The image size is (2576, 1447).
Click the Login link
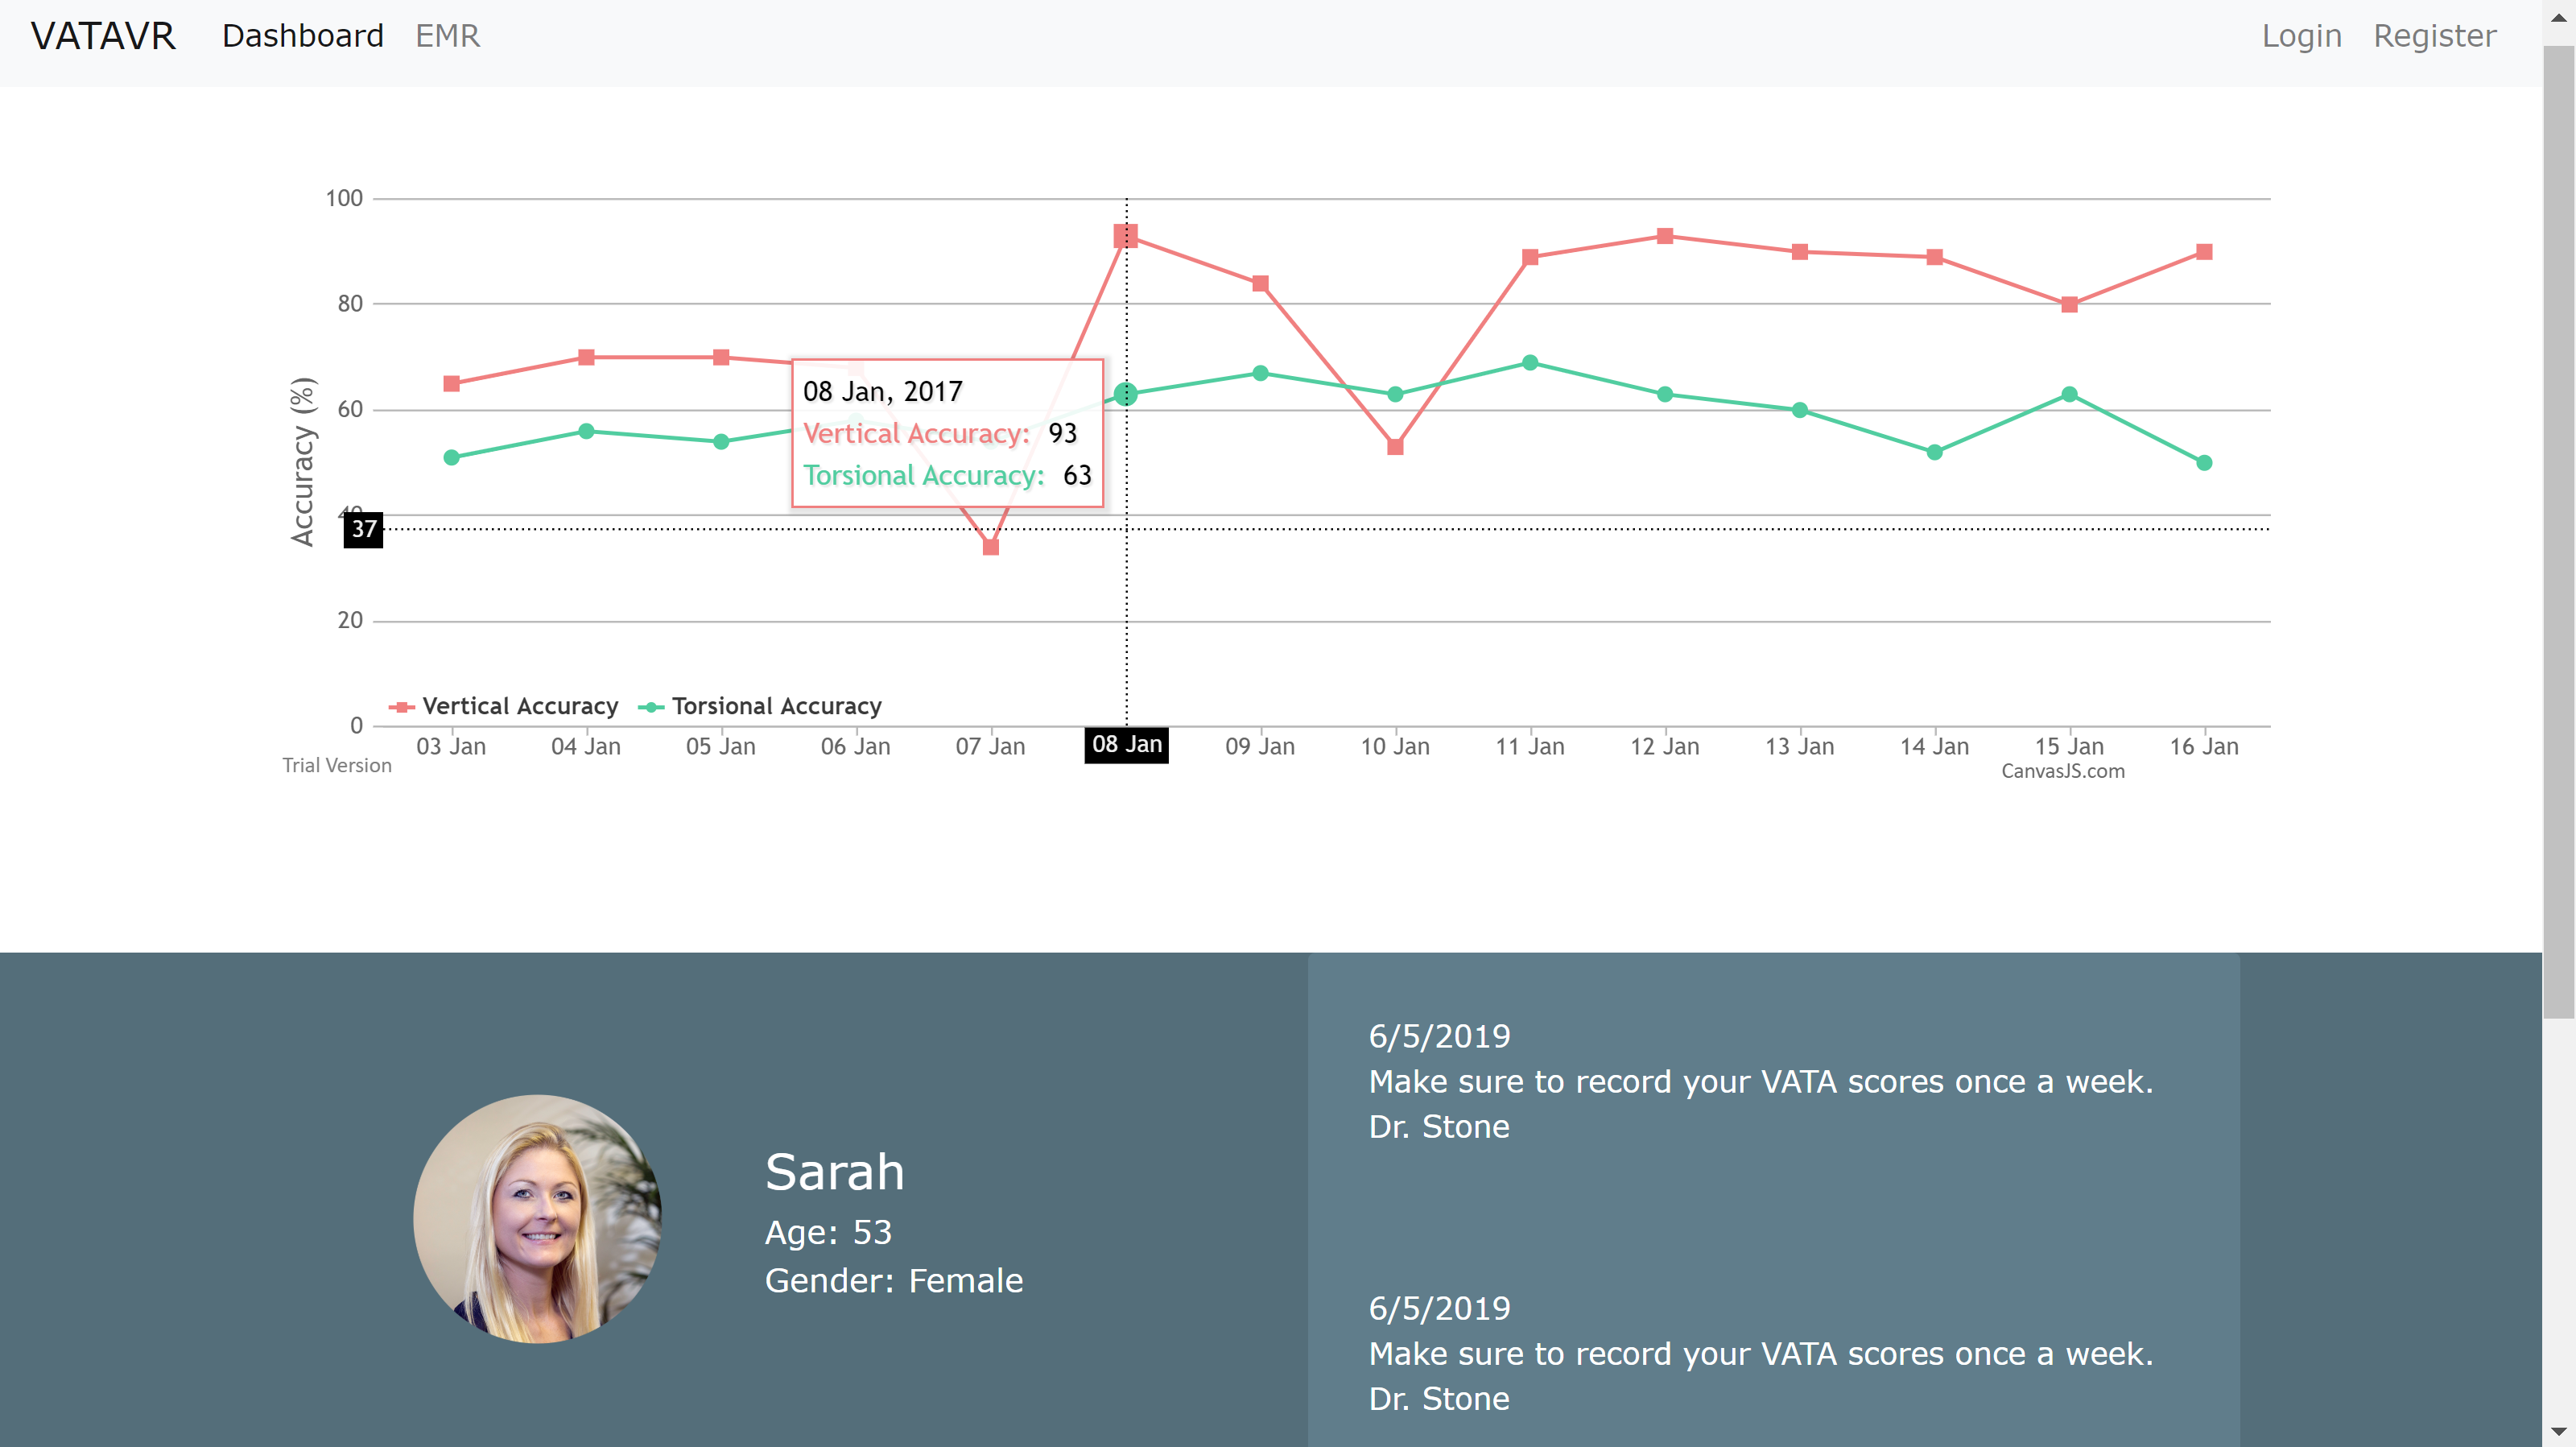[2301, 36]
